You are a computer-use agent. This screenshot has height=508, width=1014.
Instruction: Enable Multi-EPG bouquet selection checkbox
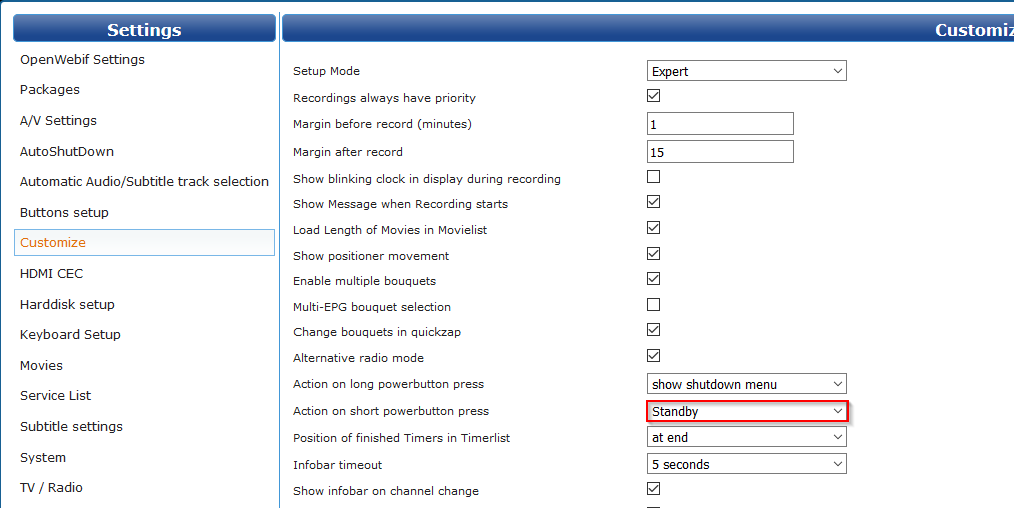pos(654,305)
